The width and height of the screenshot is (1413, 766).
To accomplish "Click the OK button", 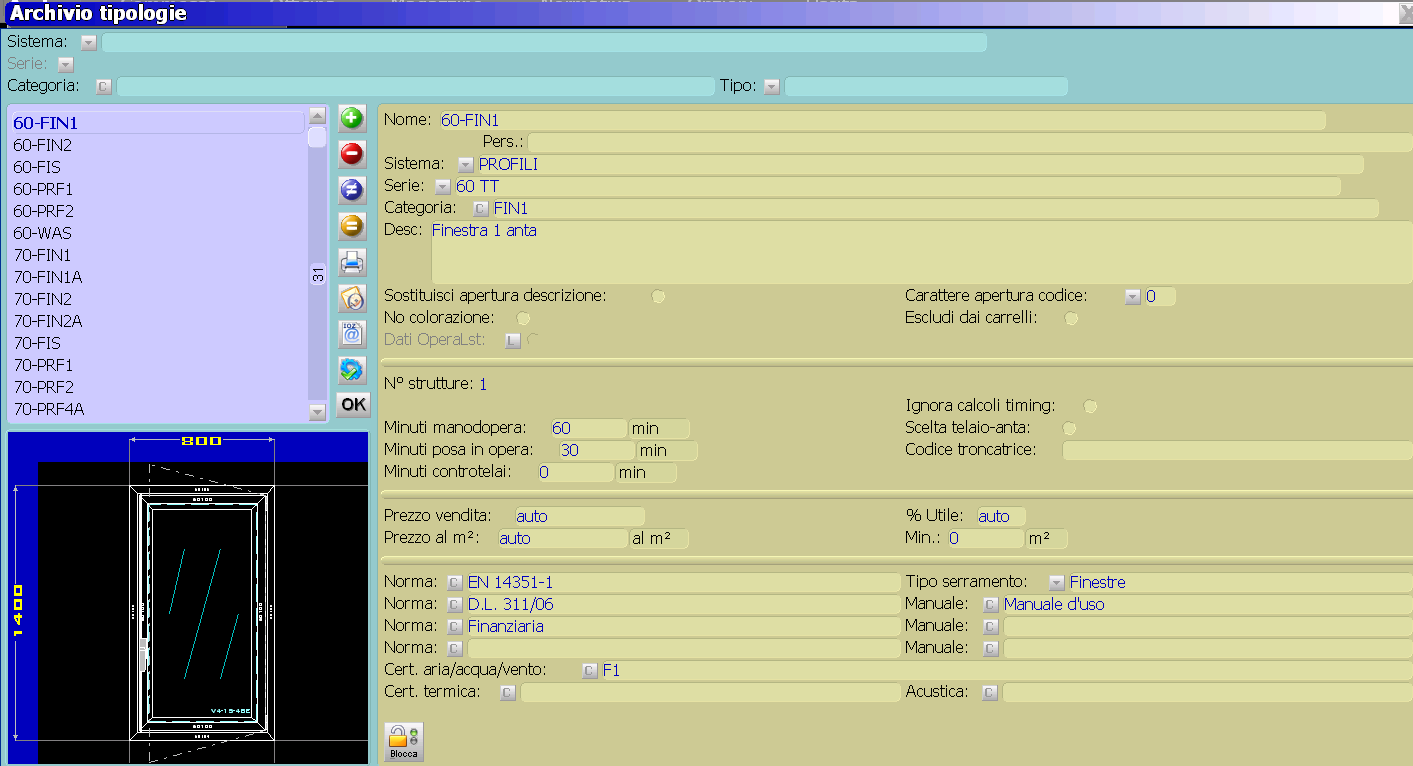I will [353, 405].
